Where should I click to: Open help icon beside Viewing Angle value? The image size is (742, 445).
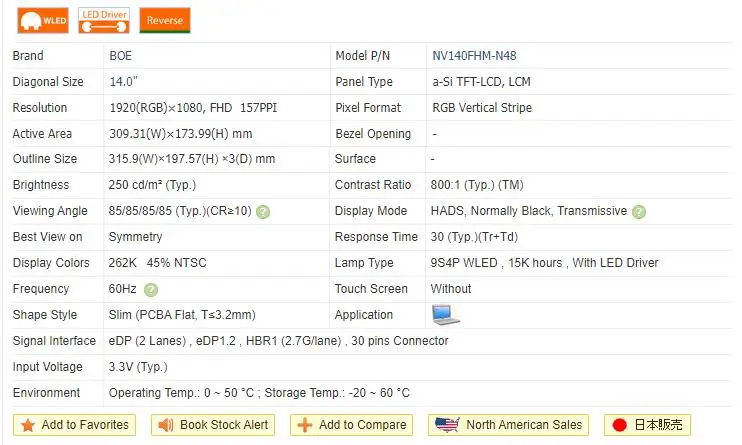coord(263,212)
